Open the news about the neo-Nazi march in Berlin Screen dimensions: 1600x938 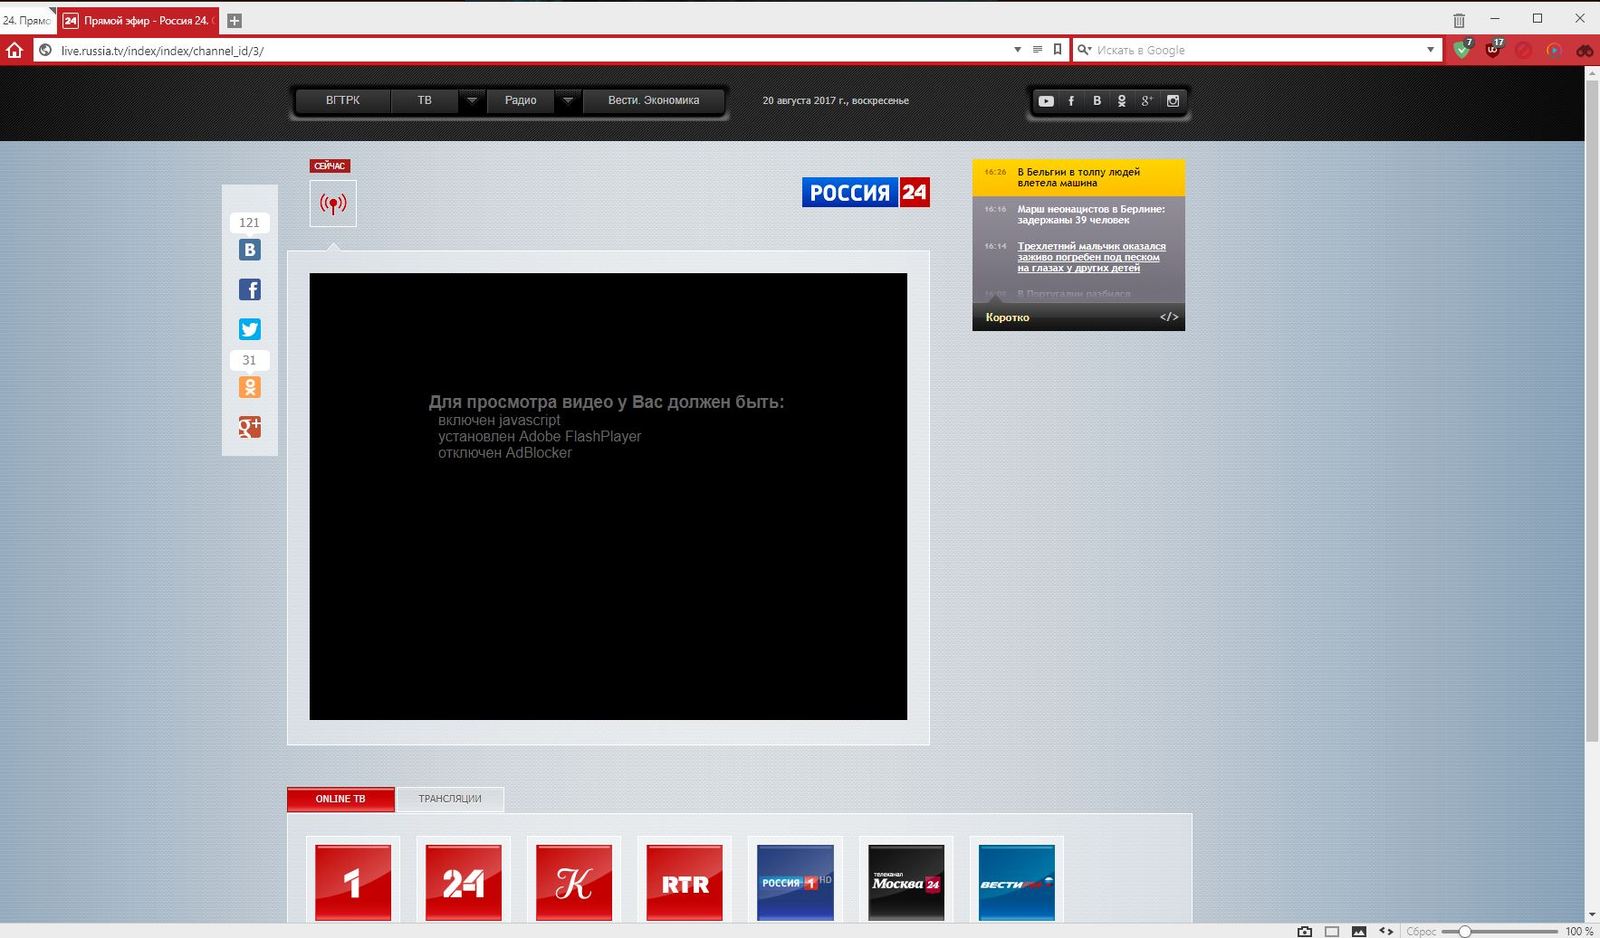(1091, 214)
